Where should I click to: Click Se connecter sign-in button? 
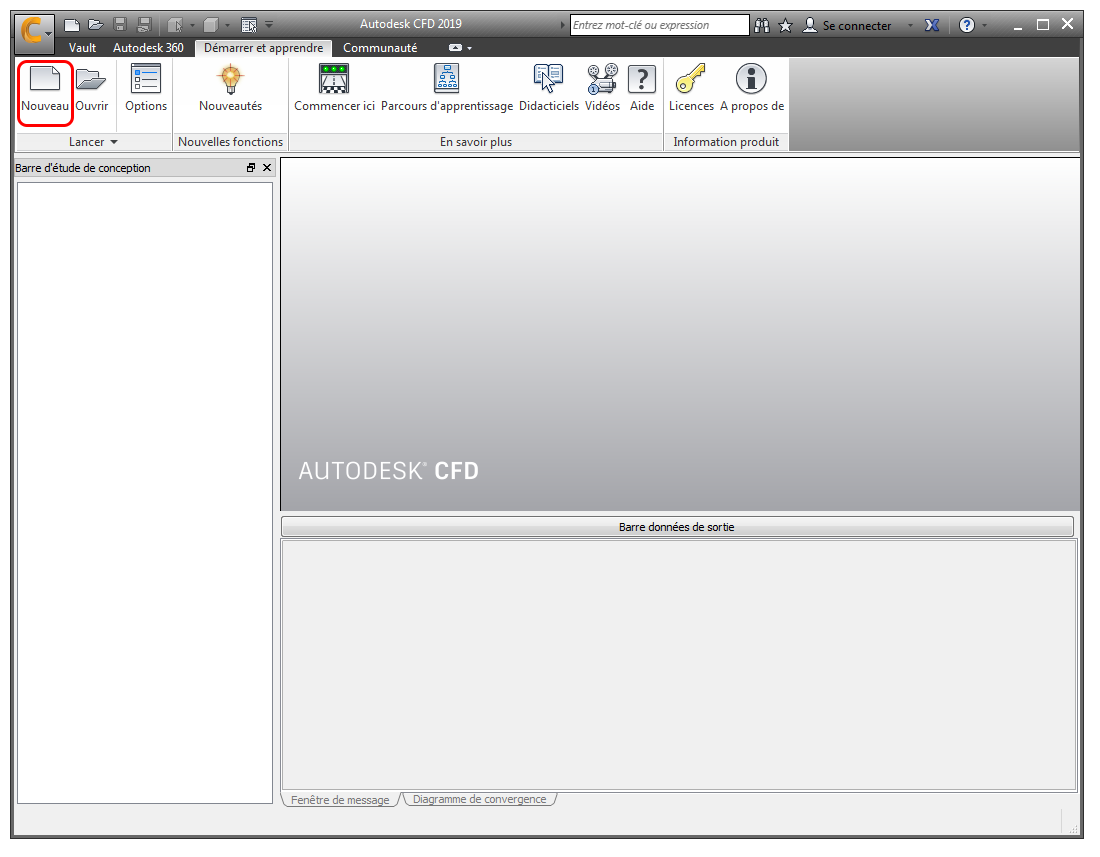pos(847,25)
